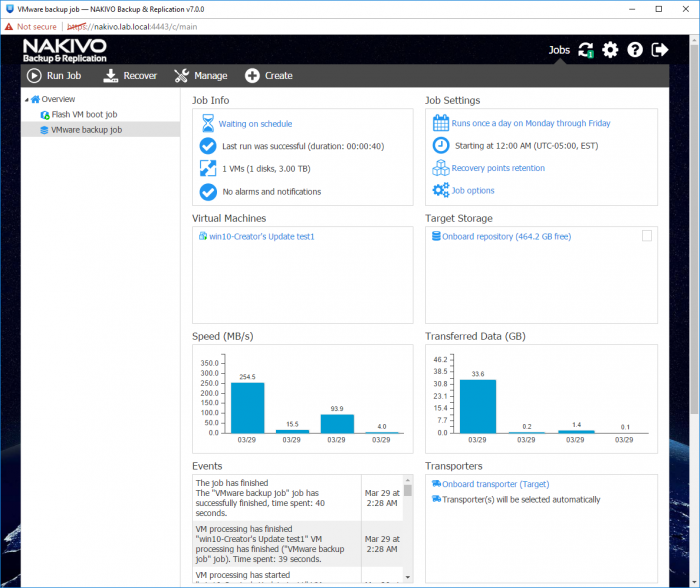Image resolution: width=700 pixels, height=588 pixels.
Task: Click the Events scrollbar down arrow
Action: (408, 577)
